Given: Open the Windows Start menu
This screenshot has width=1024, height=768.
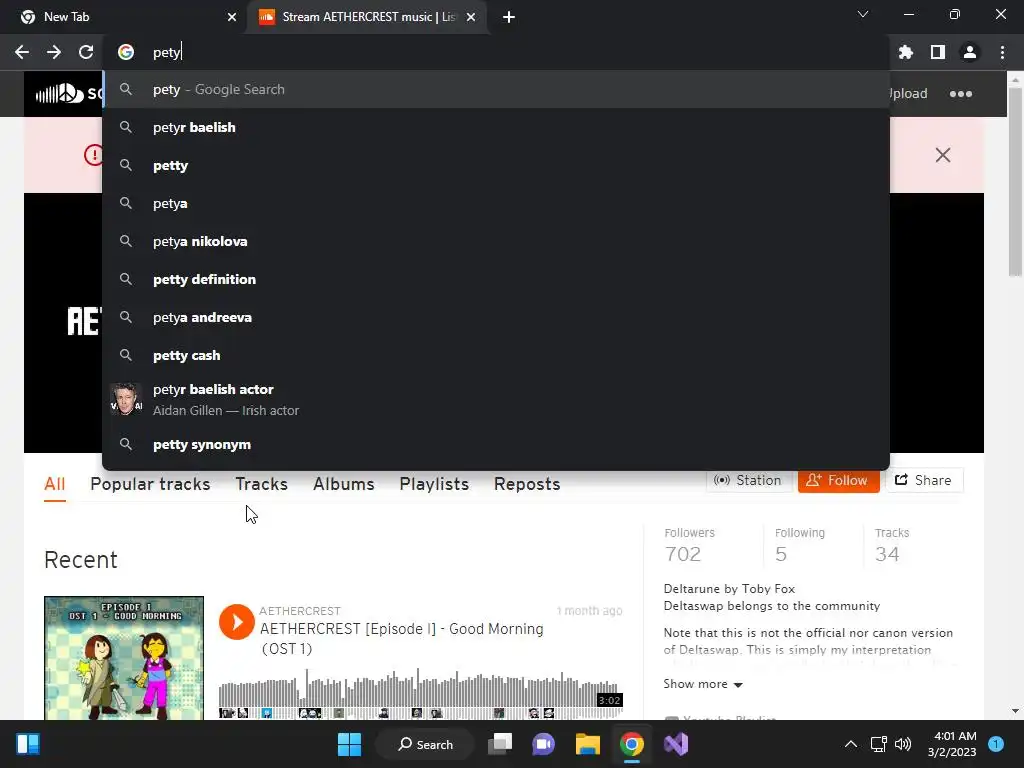Looking at the screenshot, I should coord(349,744).
